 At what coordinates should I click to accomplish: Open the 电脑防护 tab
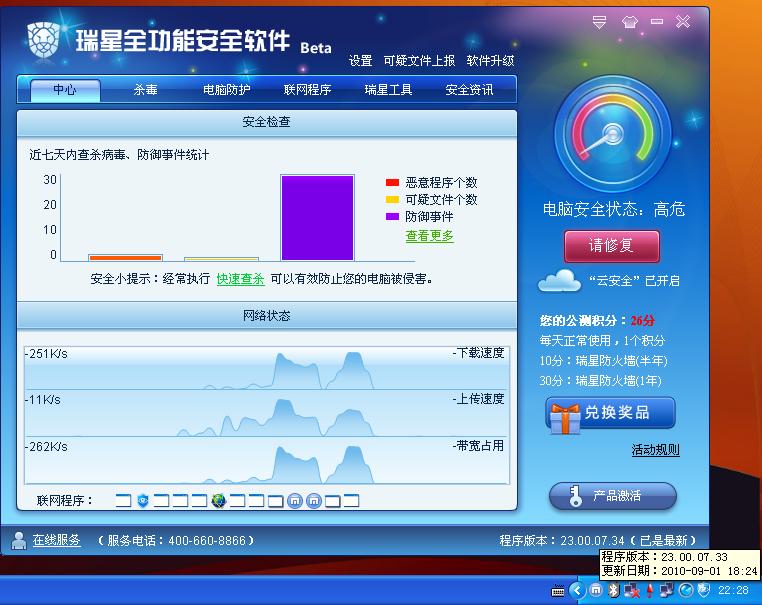[226, 90]
